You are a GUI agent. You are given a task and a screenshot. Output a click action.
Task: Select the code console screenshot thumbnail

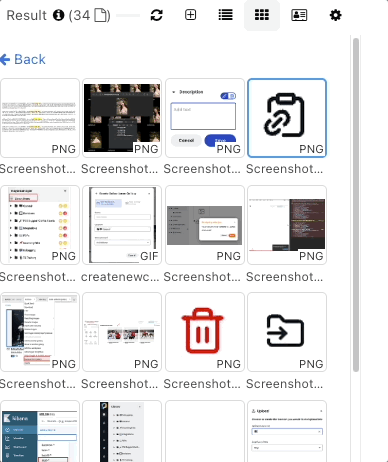(287, 225)
